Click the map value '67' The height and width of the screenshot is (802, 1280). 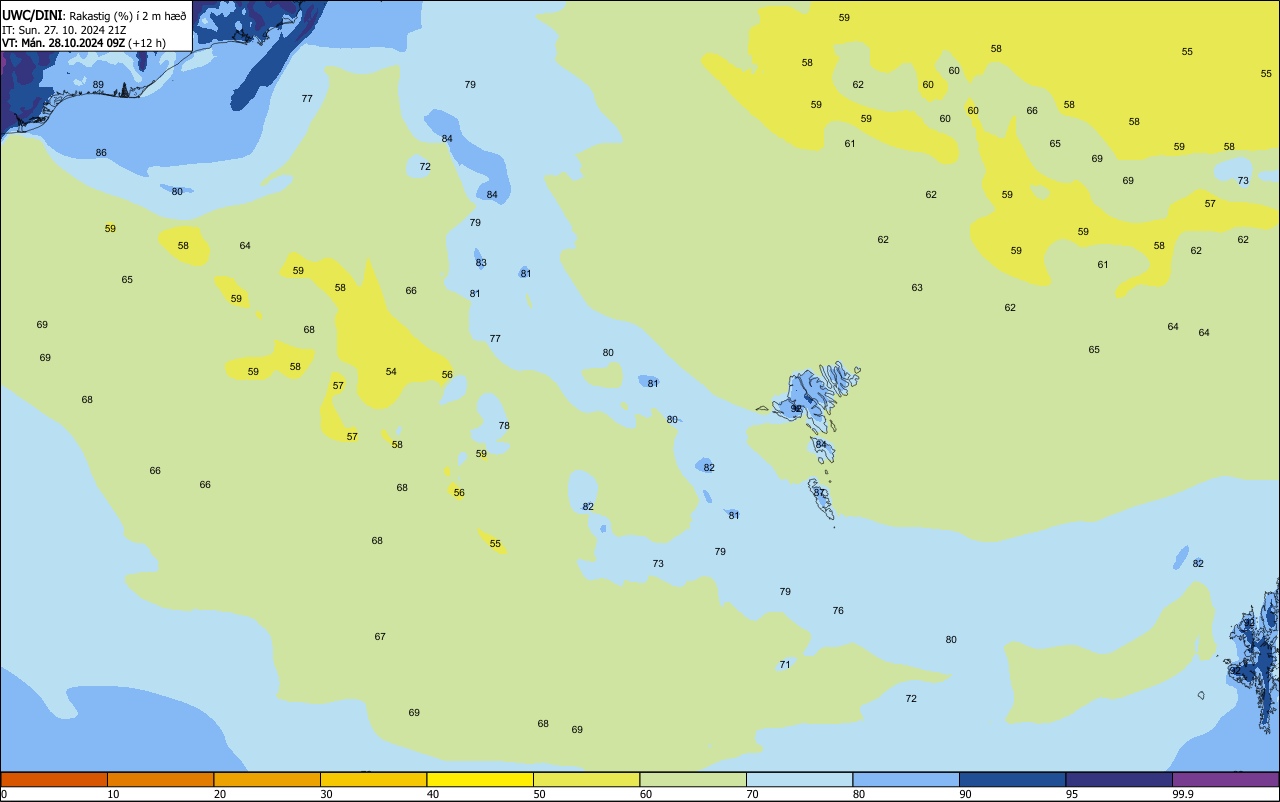(x=380, y=637)
